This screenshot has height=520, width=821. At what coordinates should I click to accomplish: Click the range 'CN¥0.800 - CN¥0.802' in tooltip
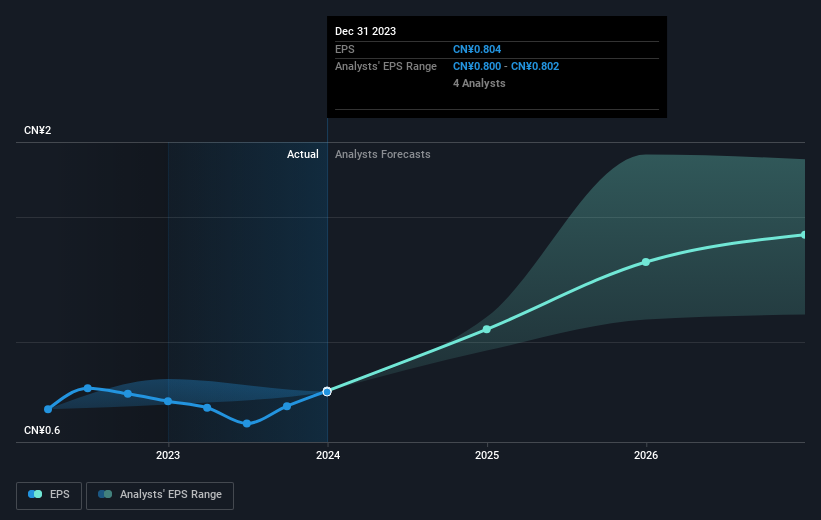[x=506, y=67]
